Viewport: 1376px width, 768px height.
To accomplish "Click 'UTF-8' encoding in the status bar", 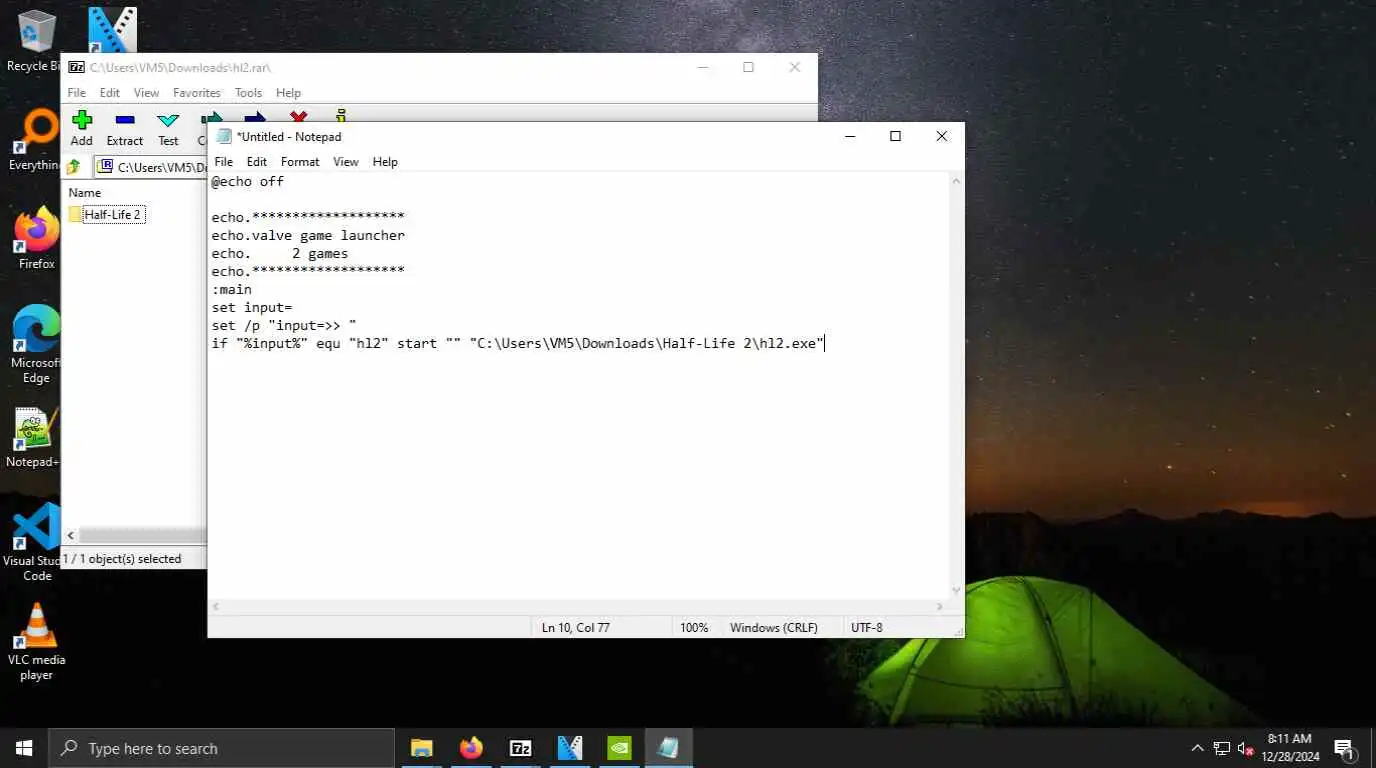I will click(x=866, y=627).
